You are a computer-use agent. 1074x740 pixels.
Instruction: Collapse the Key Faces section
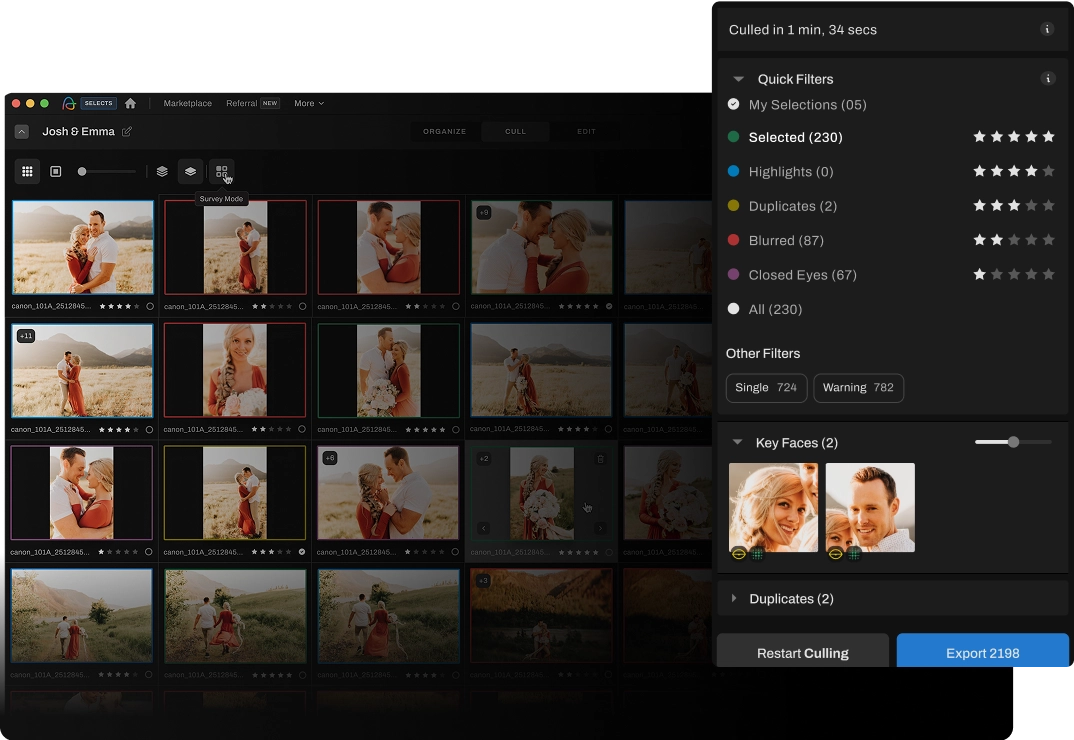coord(739,442)
